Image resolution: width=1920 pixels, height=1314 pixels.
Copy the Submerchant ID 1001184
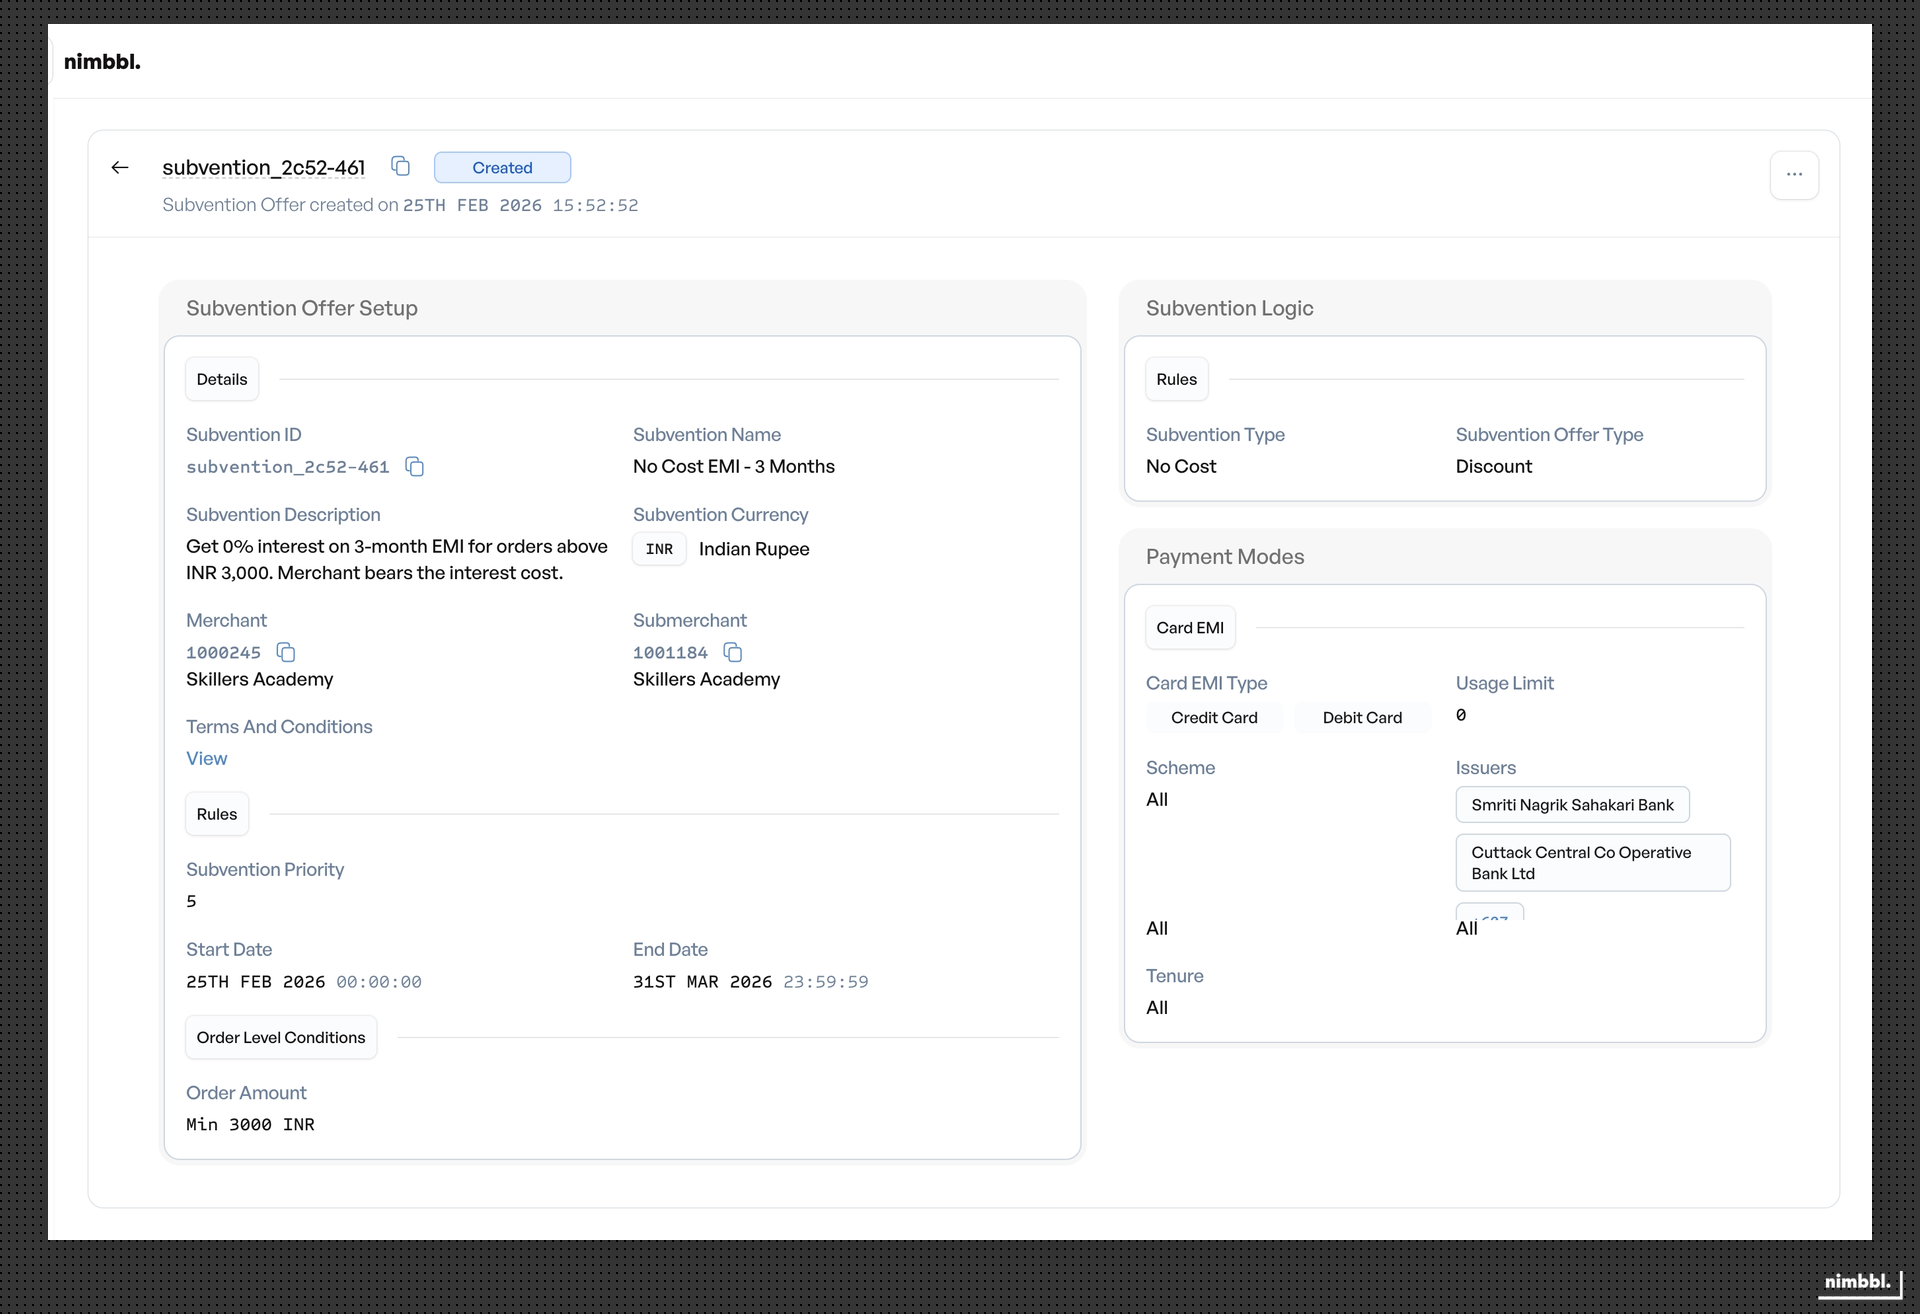click(733, 653)
